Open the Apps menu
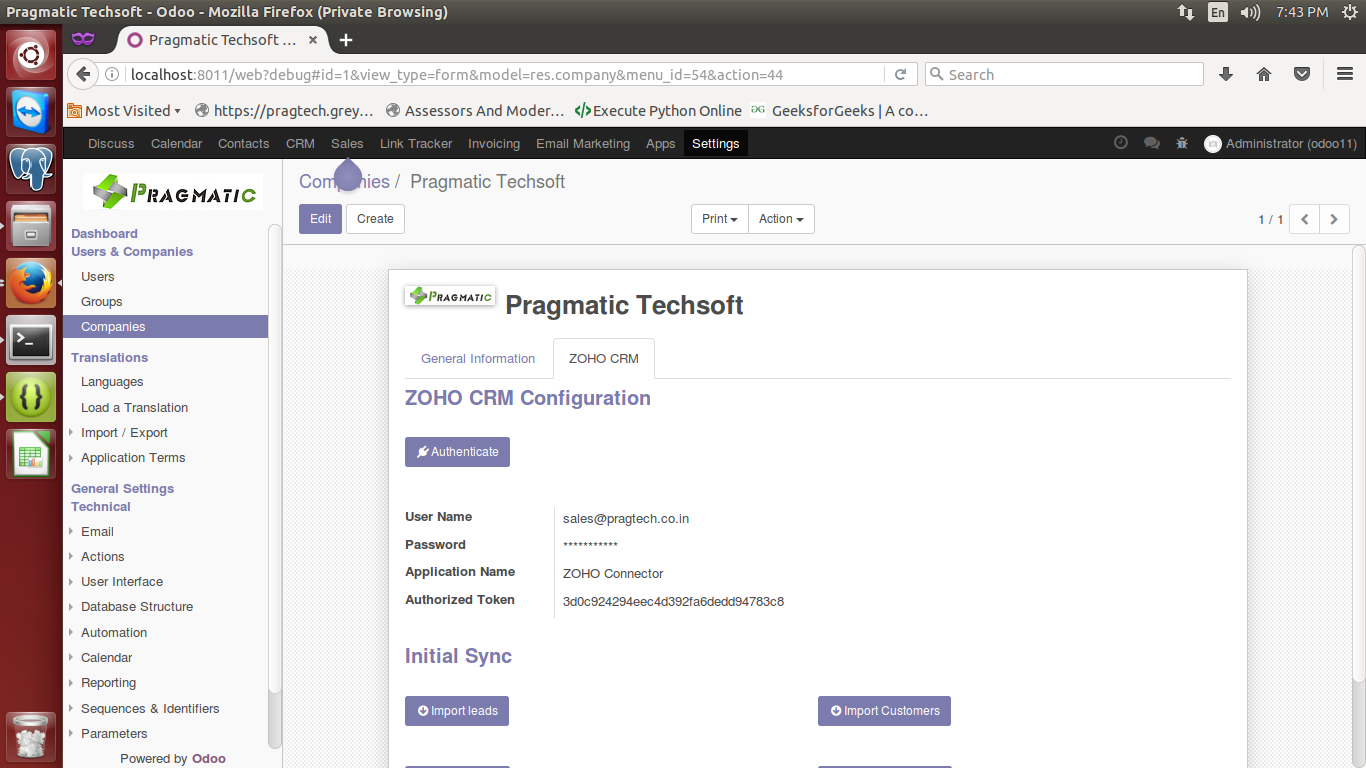This screenshot has height=768, width=1366. pyautogui.click(x=660, y=143)
